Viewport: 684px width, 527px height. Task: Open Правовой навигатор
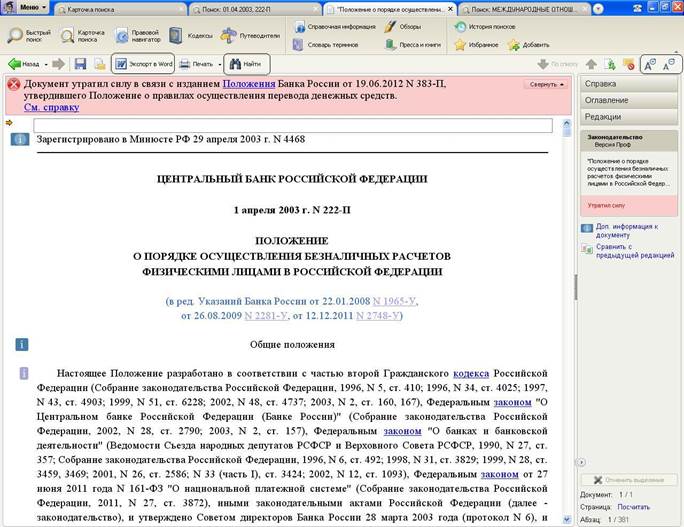(x=137, y=36)
